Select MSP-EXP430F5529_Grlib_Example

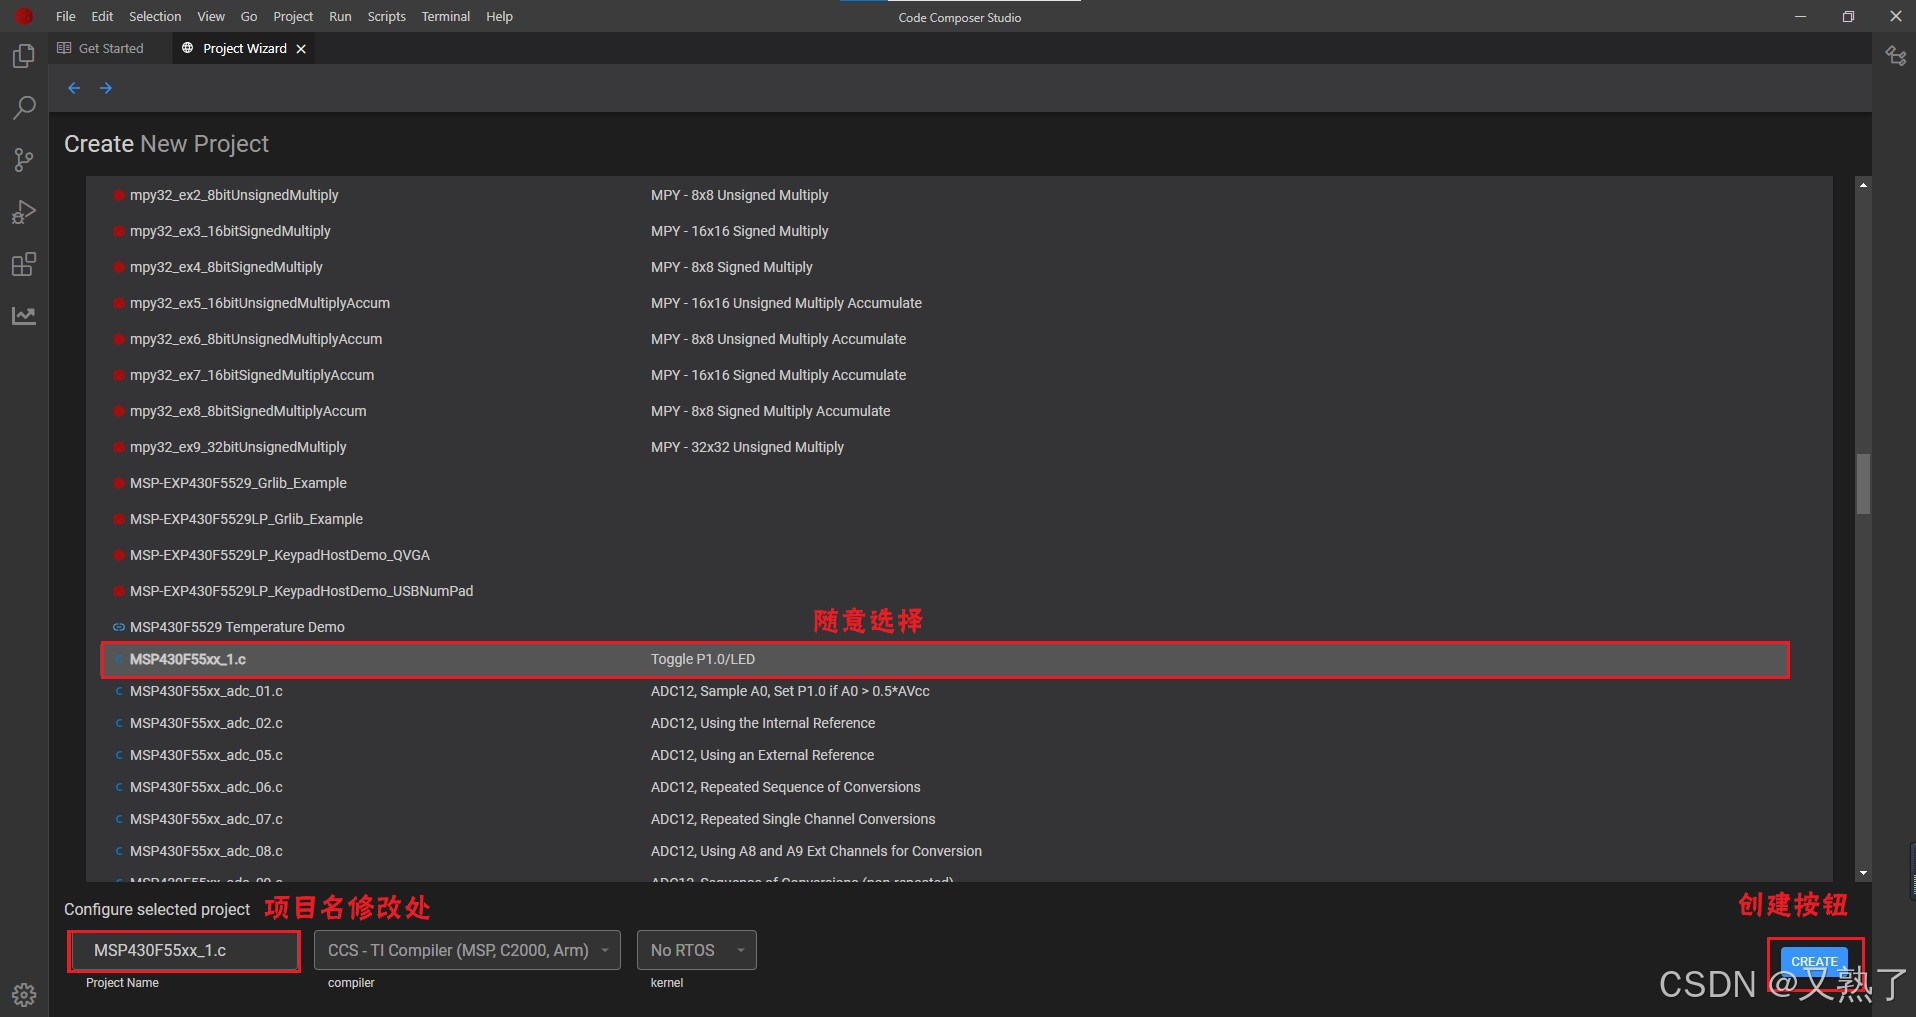click(x=238, y=483)
